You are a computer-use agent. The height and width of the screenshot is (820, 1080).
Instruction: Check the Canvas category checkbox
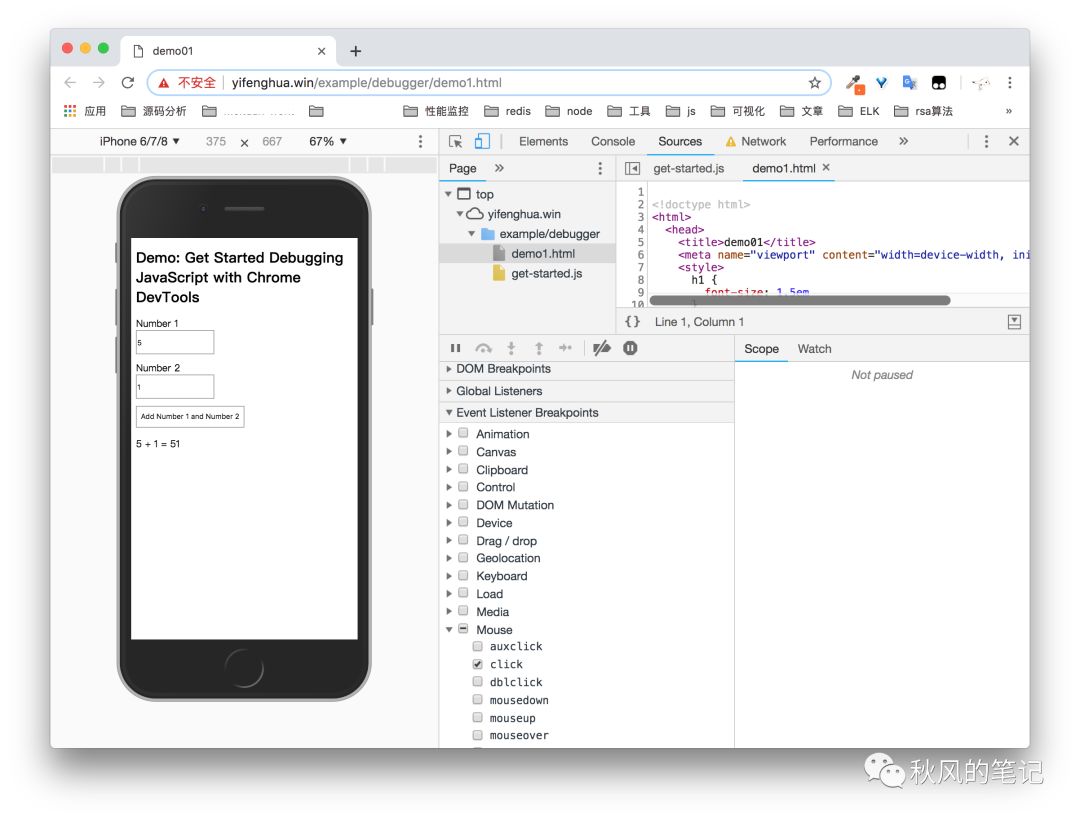pyautogui.click(x=464, y=451)
